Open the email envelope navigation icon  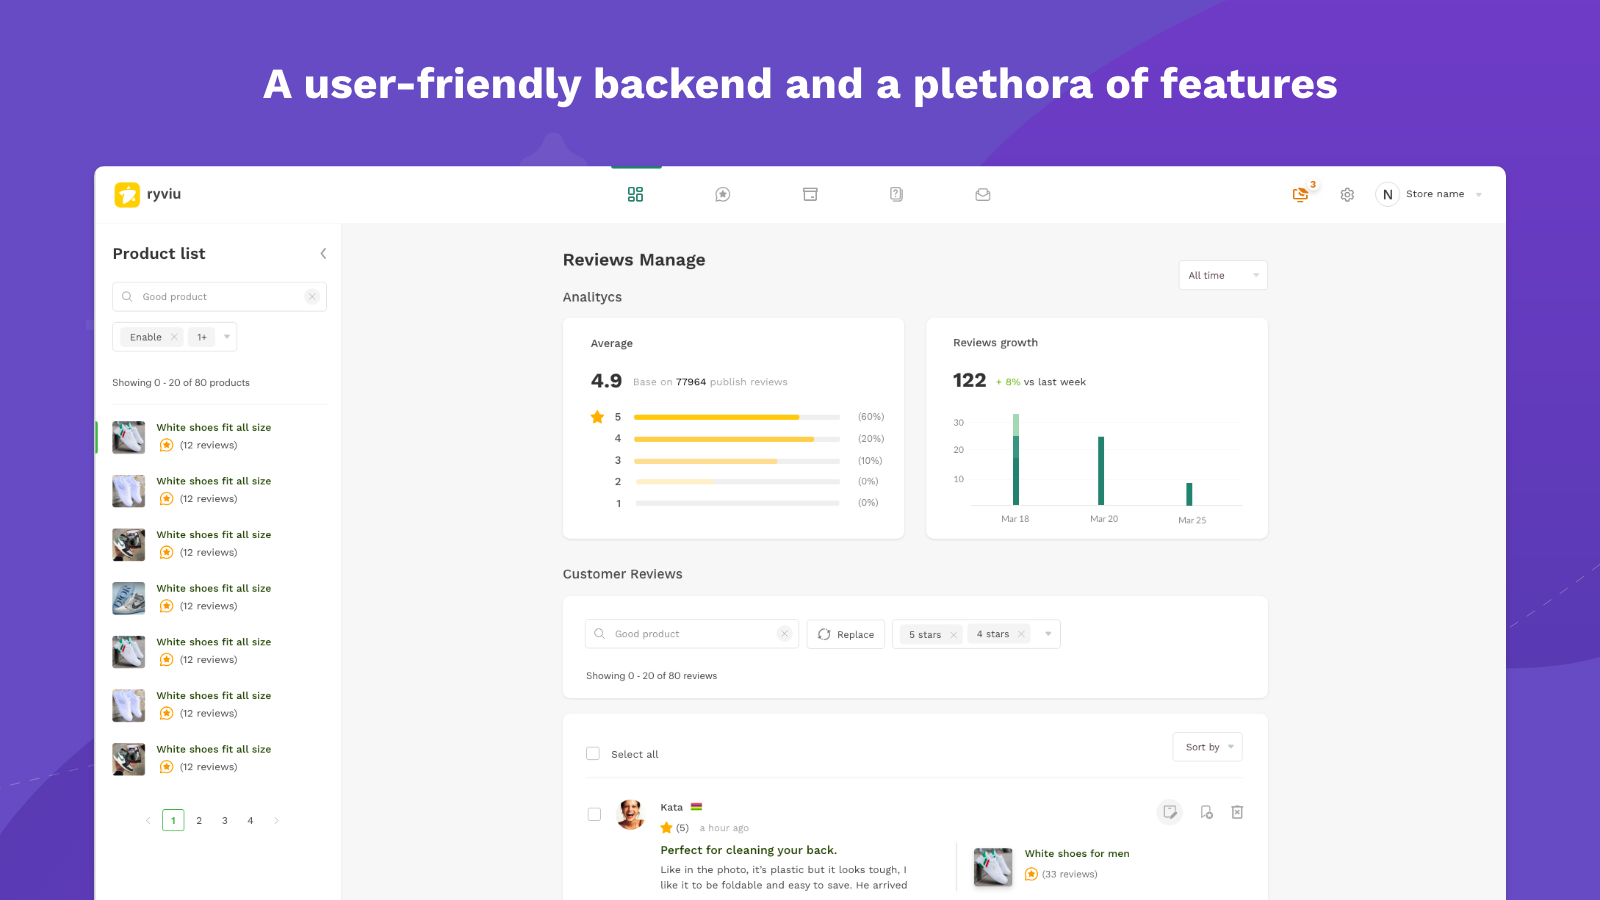click(x=983, y=195)
